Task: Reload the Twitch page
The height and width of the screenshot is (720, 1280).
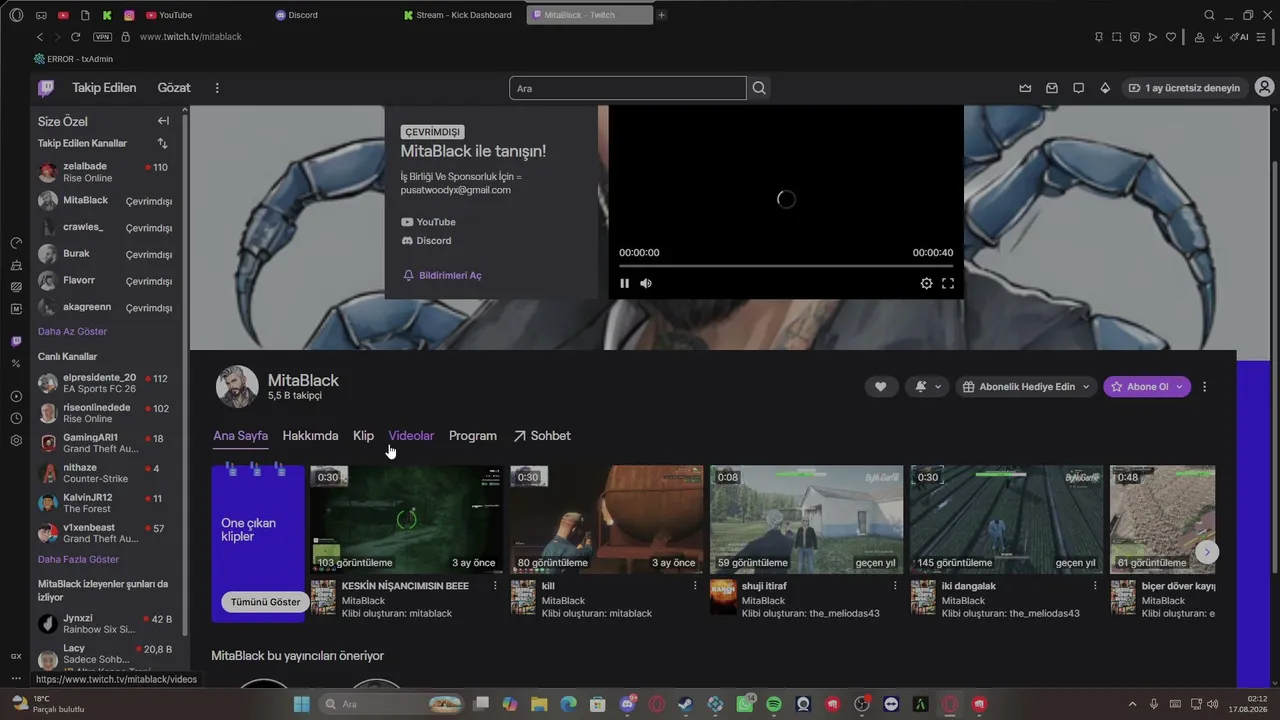Action: (x=75, y=37)
